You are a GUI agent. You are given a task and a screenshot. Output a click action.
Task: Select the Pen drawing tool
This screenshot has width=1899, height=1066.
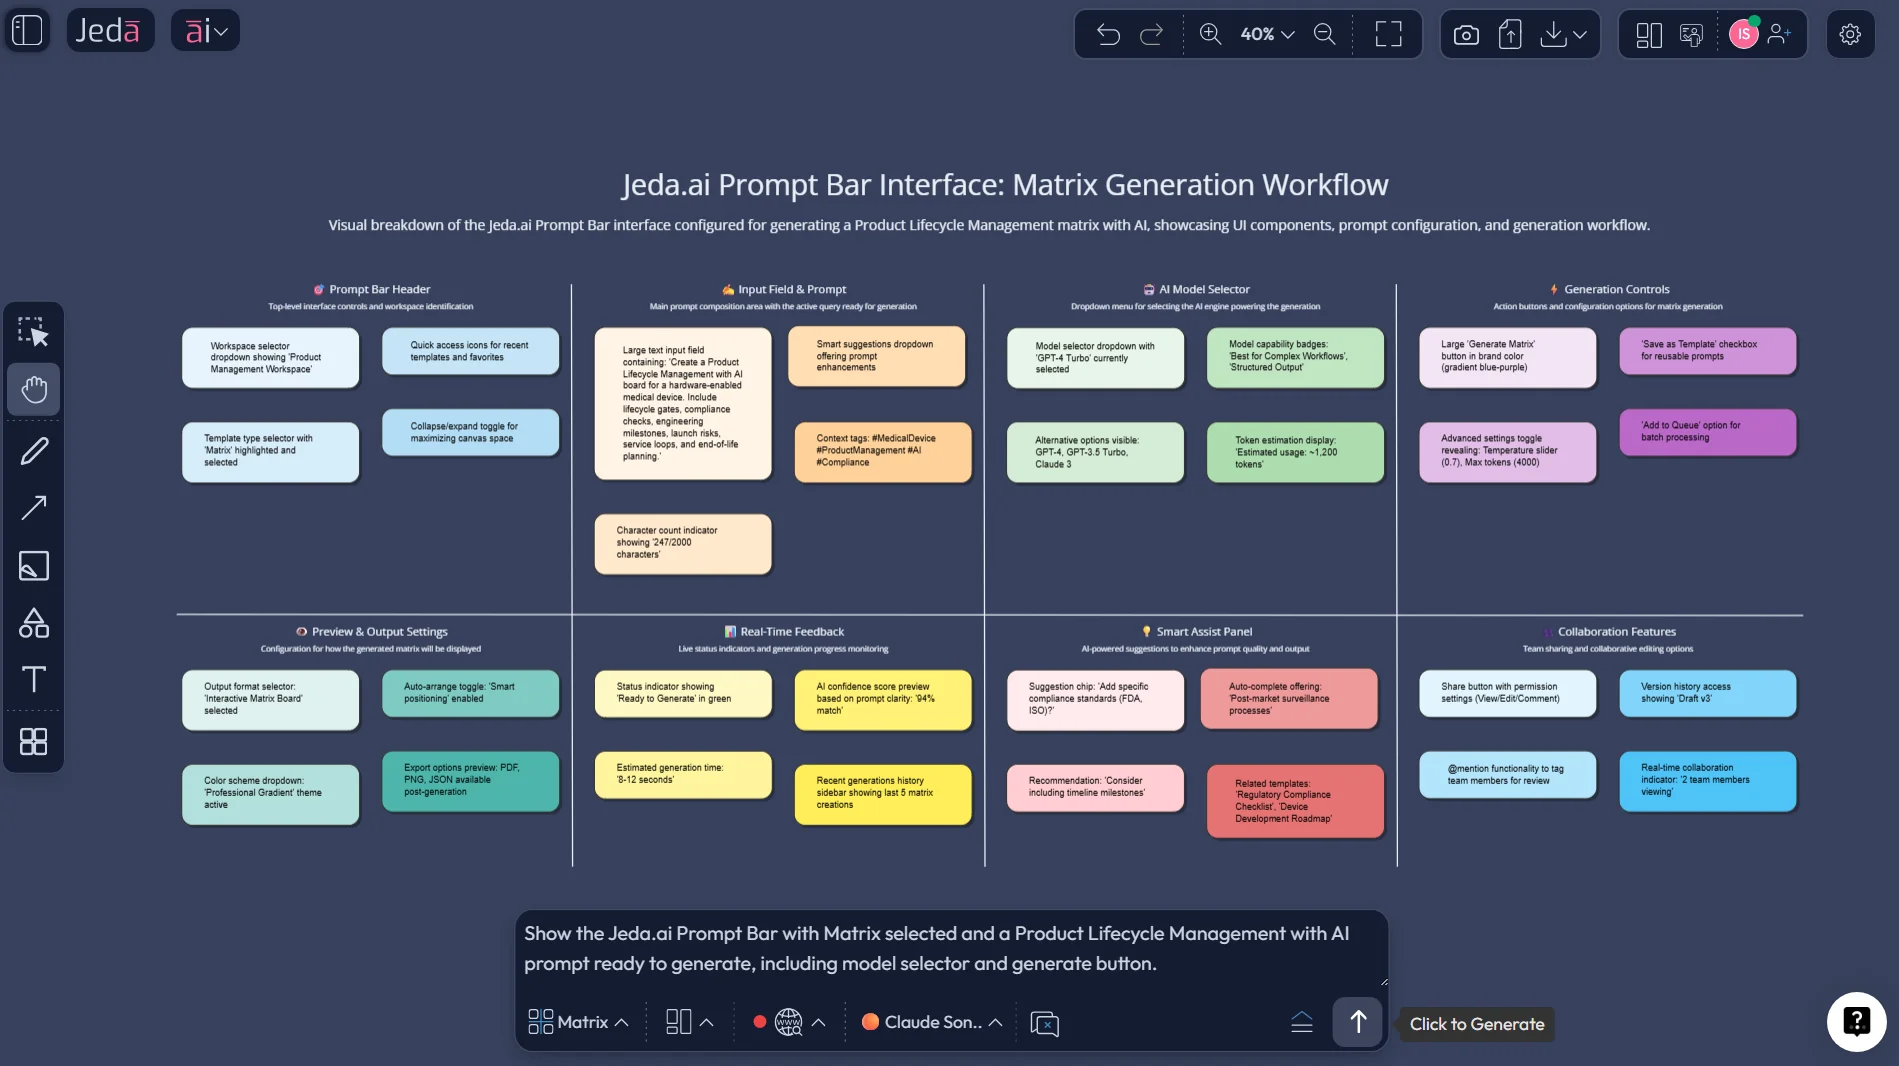point(34,451)
